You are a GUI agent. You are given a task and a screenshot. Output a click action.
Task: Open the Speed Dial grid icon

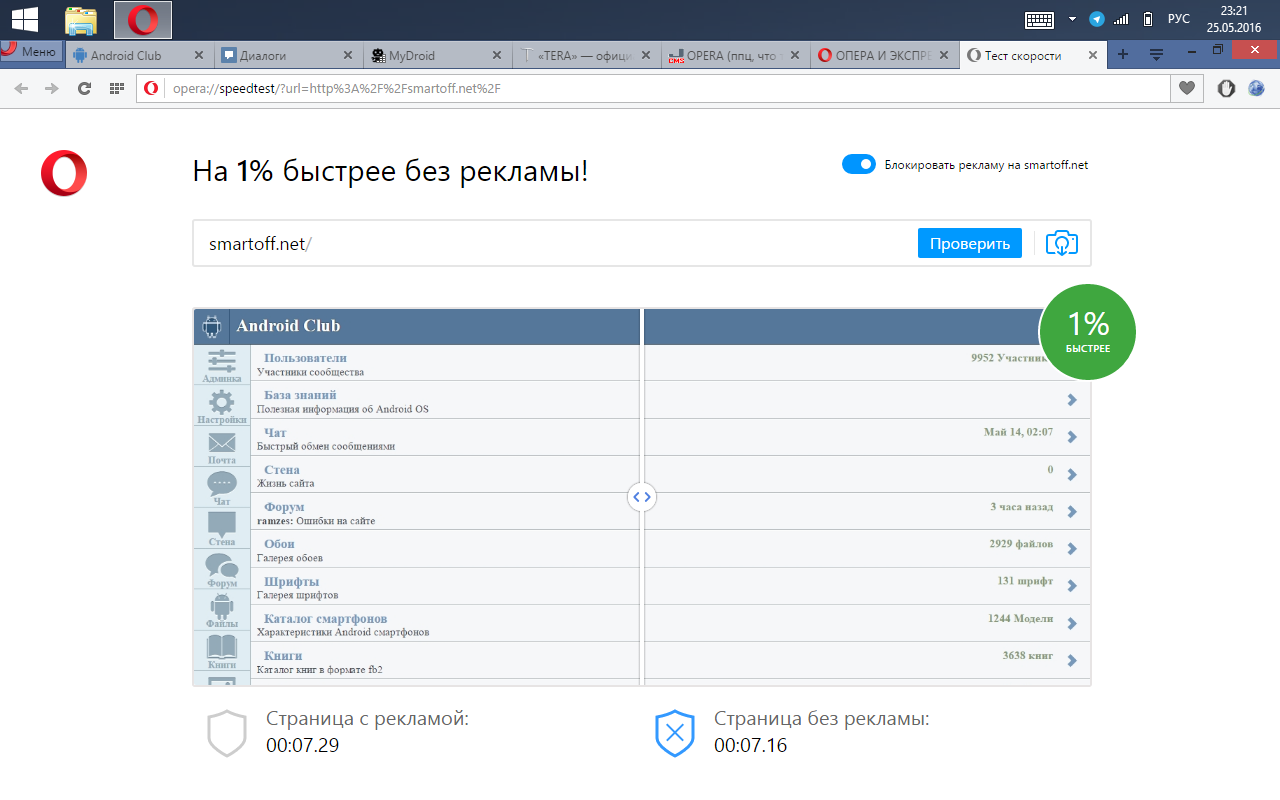point(117,88)
